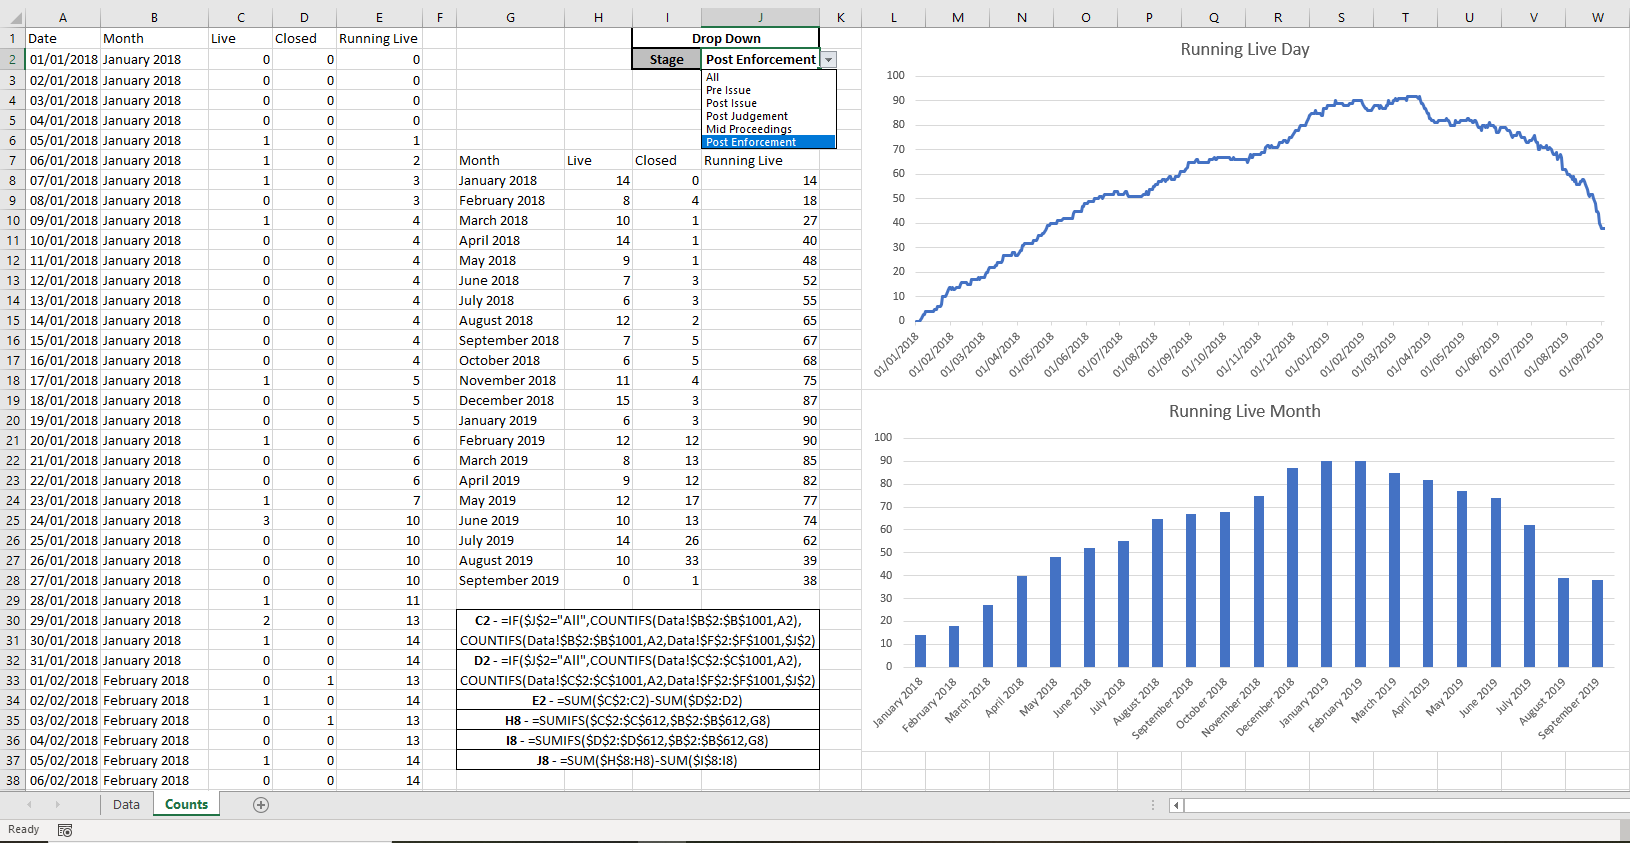The width and height of the screenshot is (1630, 843).
Task: Click 'September 2019' in monthly summary table
Action: (x=509, y=580)
